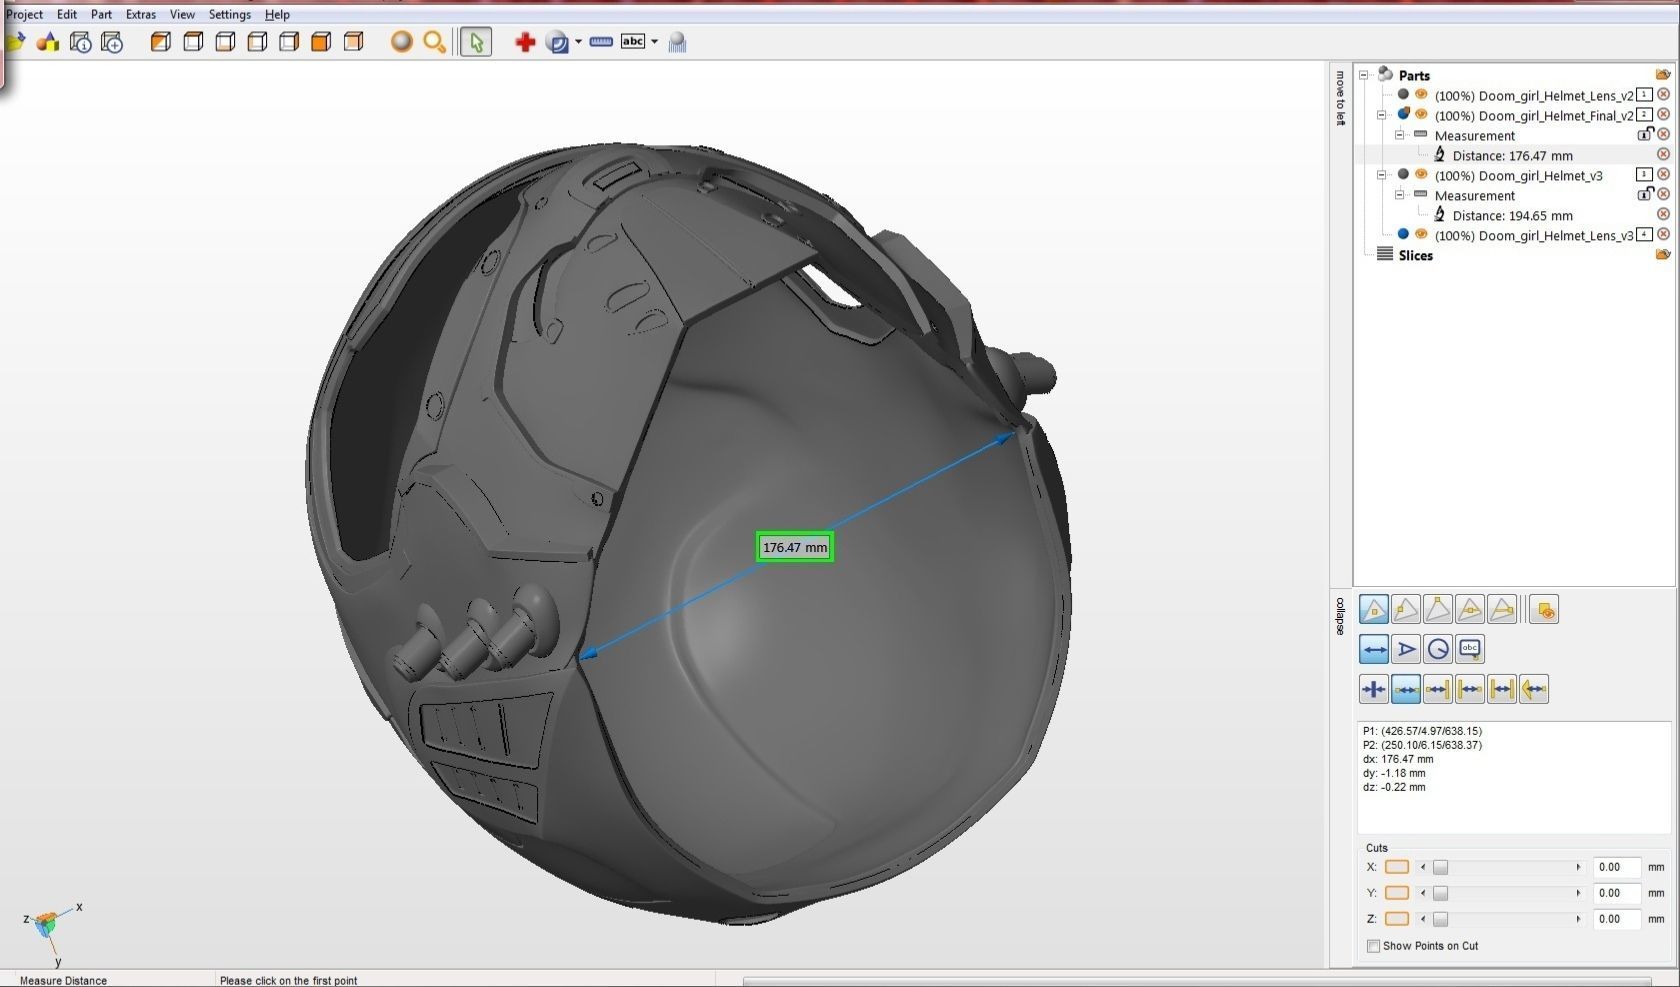Collapse the Doom_girl_Helmet_Final_v2 tree node
This screenshot has width=1680, height=987.
(1381, 115)
